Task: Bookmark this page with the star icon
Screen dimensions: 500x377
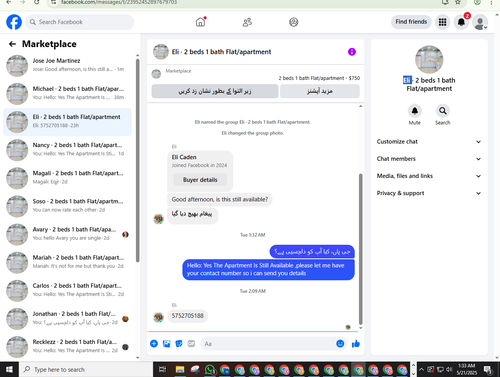Action: [x=458, y=2]
